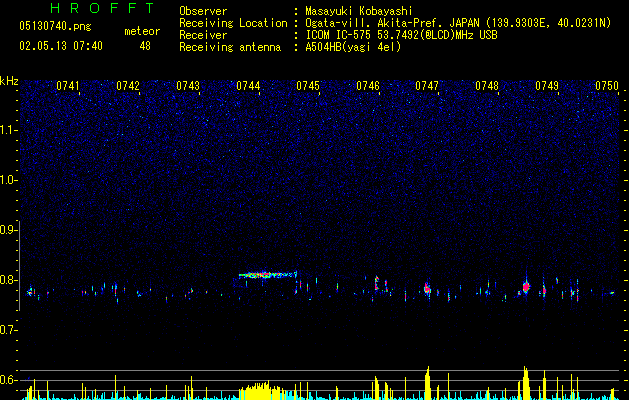Click the 0743 time marker

click(188, 86)
